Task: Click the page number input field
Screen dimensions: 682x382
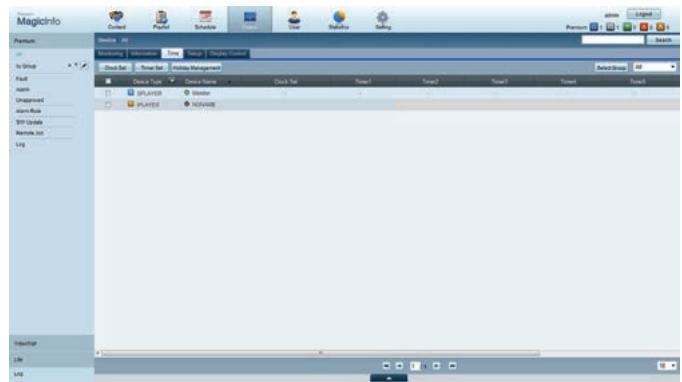Action: point(415,366)
